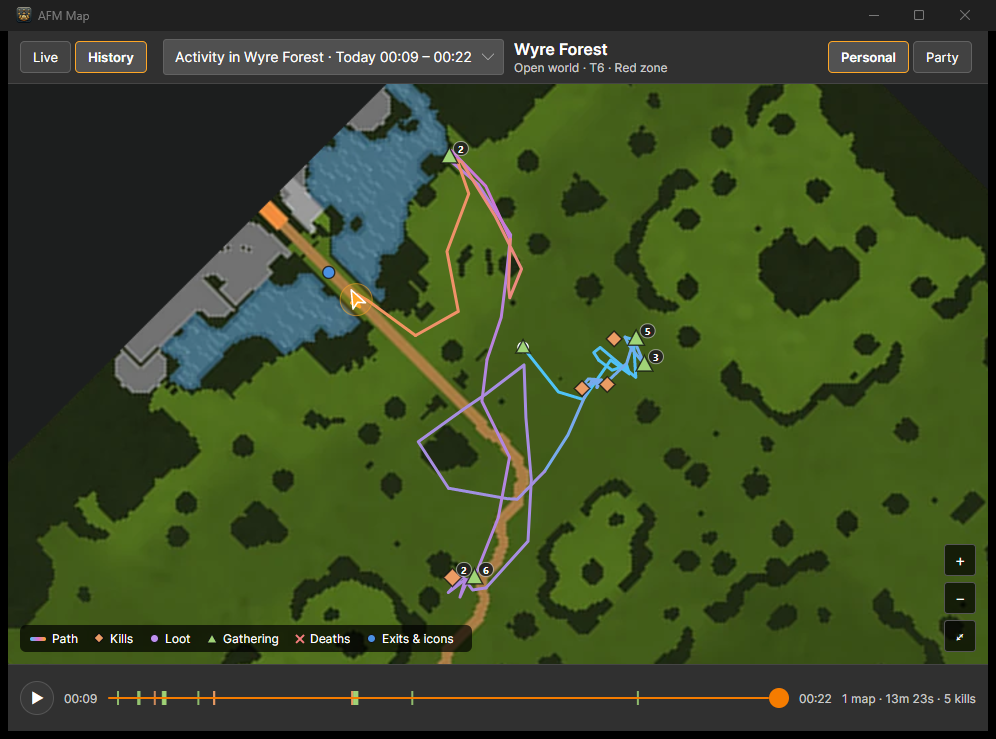The width and height of the screenshot is (996, 739).
Task: Click the Wyre Forest map title
Action: point(560,50)
